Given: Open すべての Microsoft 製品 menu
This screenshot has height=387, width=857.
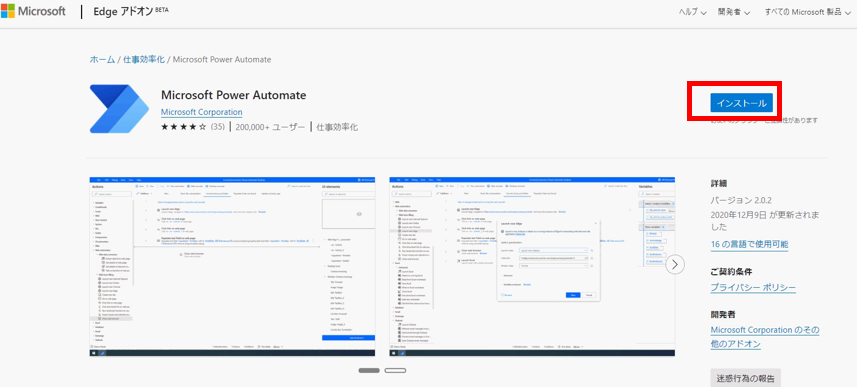Looking at the screenshot, I should 807,12.
